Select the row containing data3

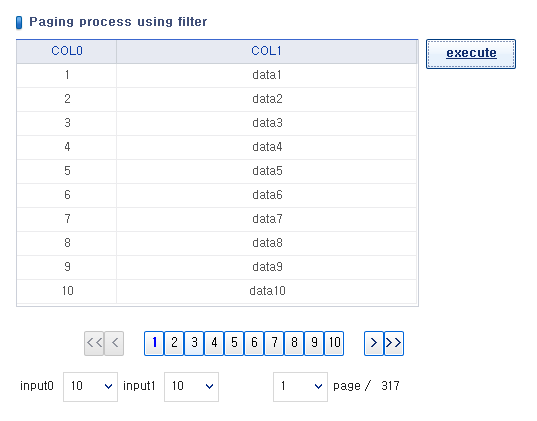pos(217,123)
